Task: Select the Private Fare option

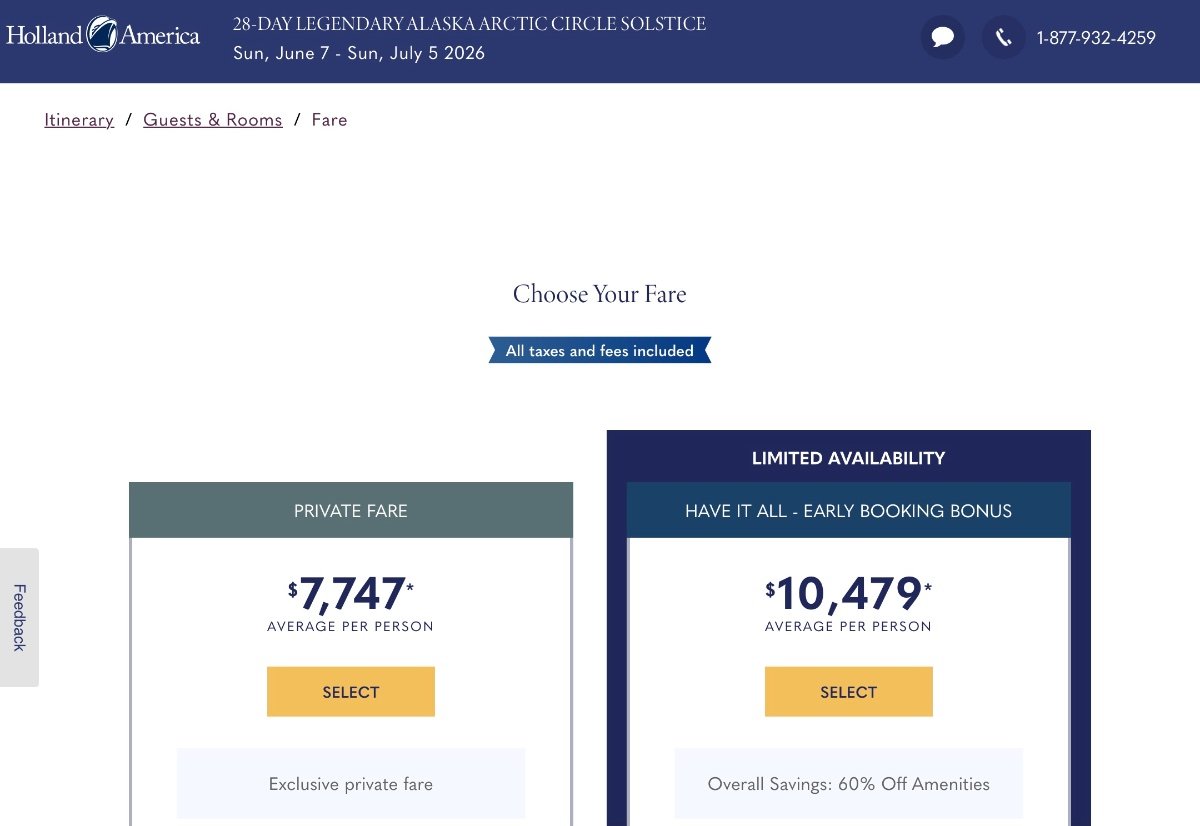Action: (x=351, y=692)
